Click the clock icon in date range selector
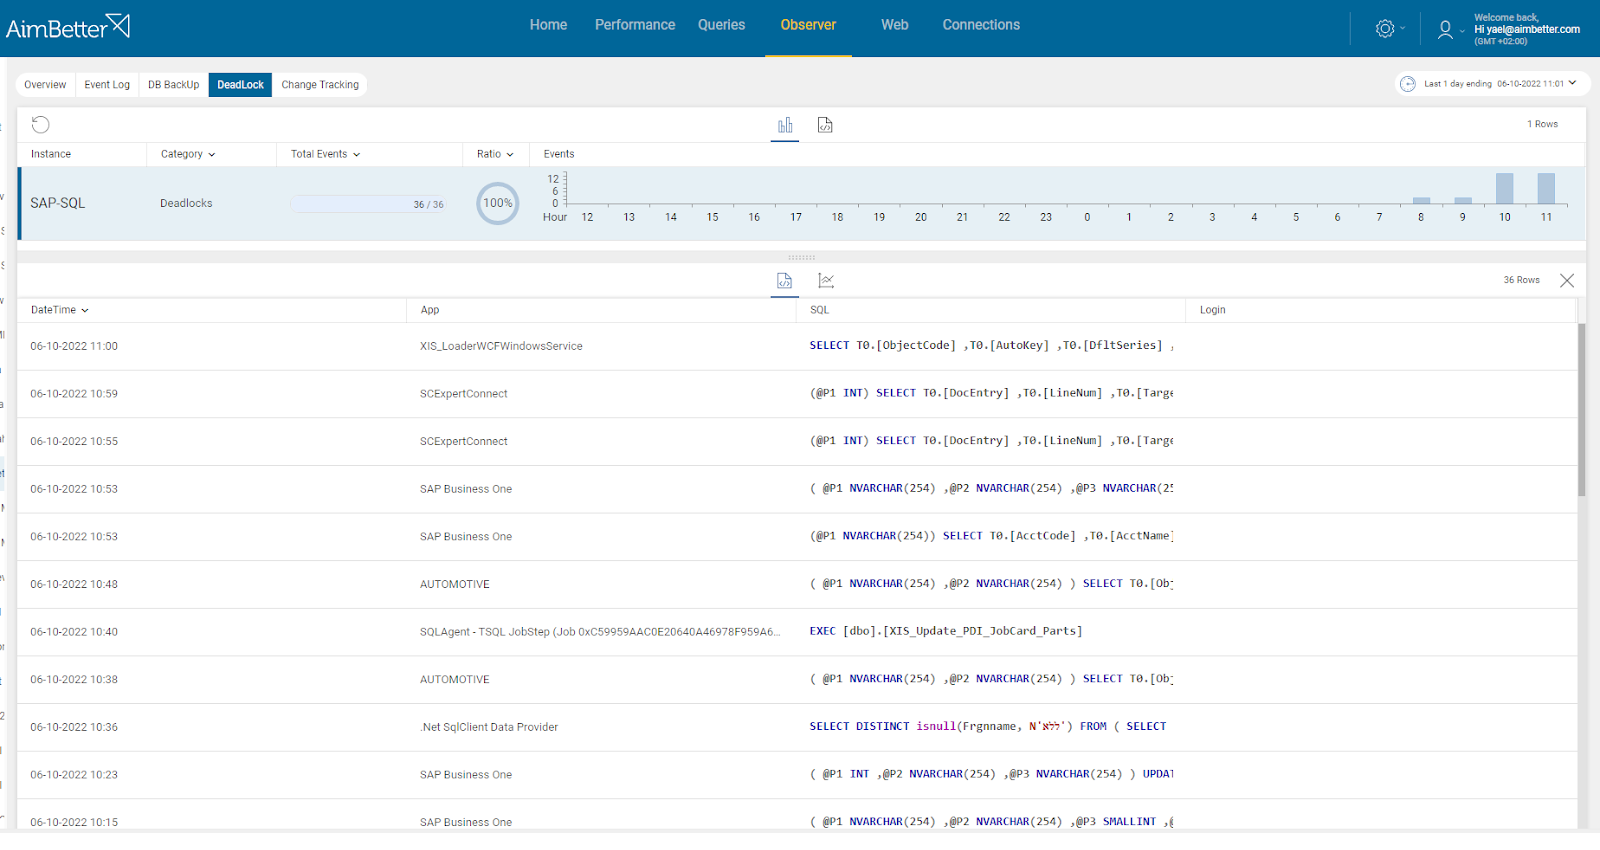Screen dimensions: 1600x850 pyautogui.click(x=1407, y=84)
